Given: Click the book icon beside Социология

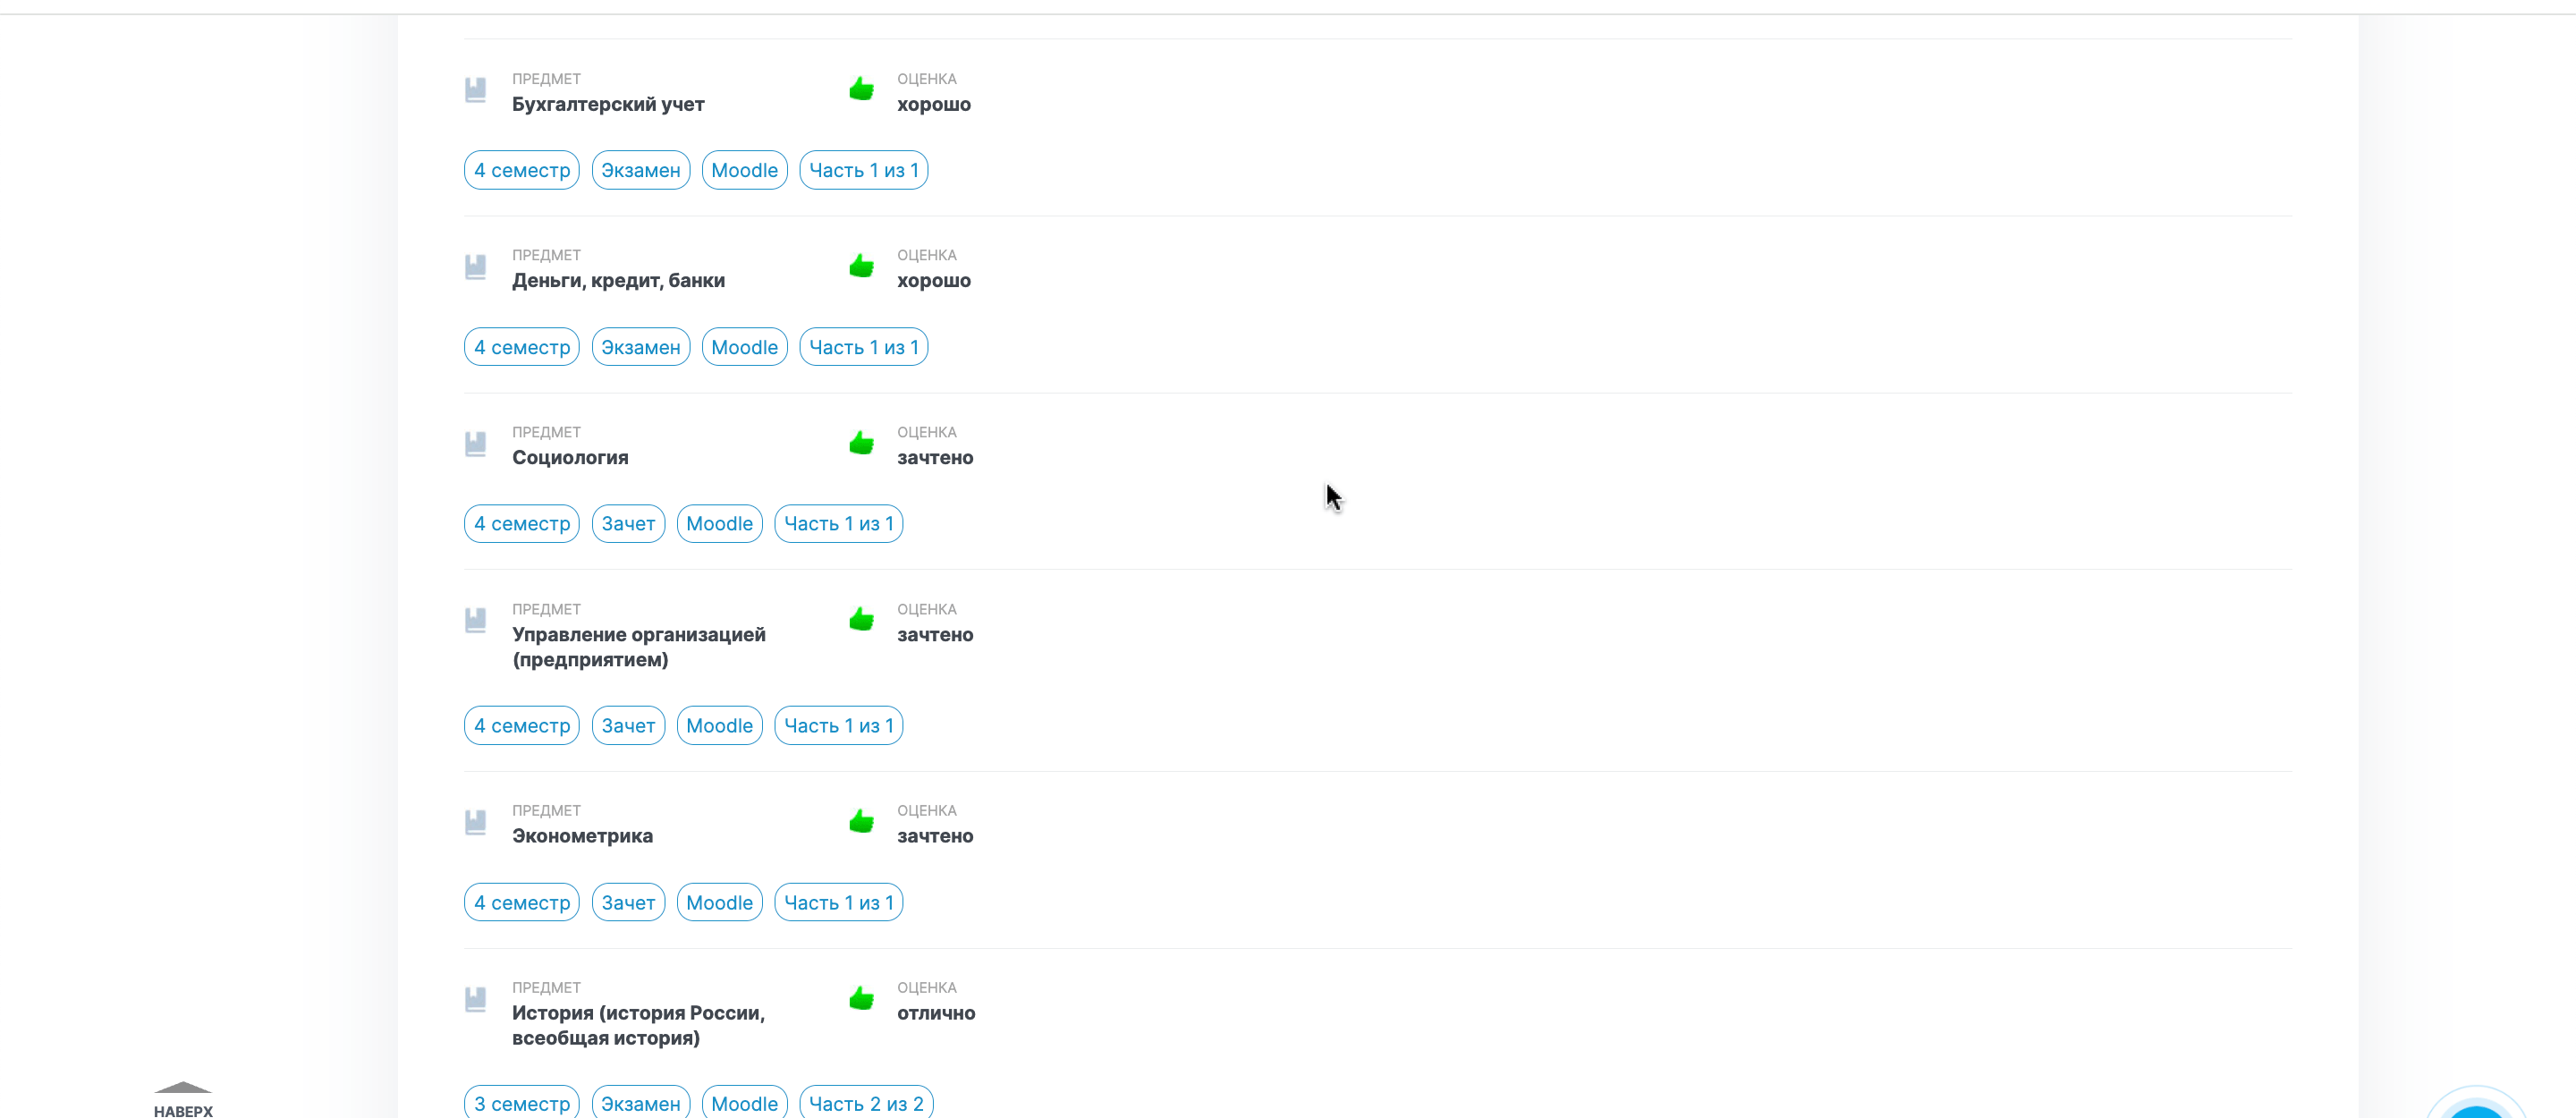Looking at the screenshot, I should (x=476, y=444).
